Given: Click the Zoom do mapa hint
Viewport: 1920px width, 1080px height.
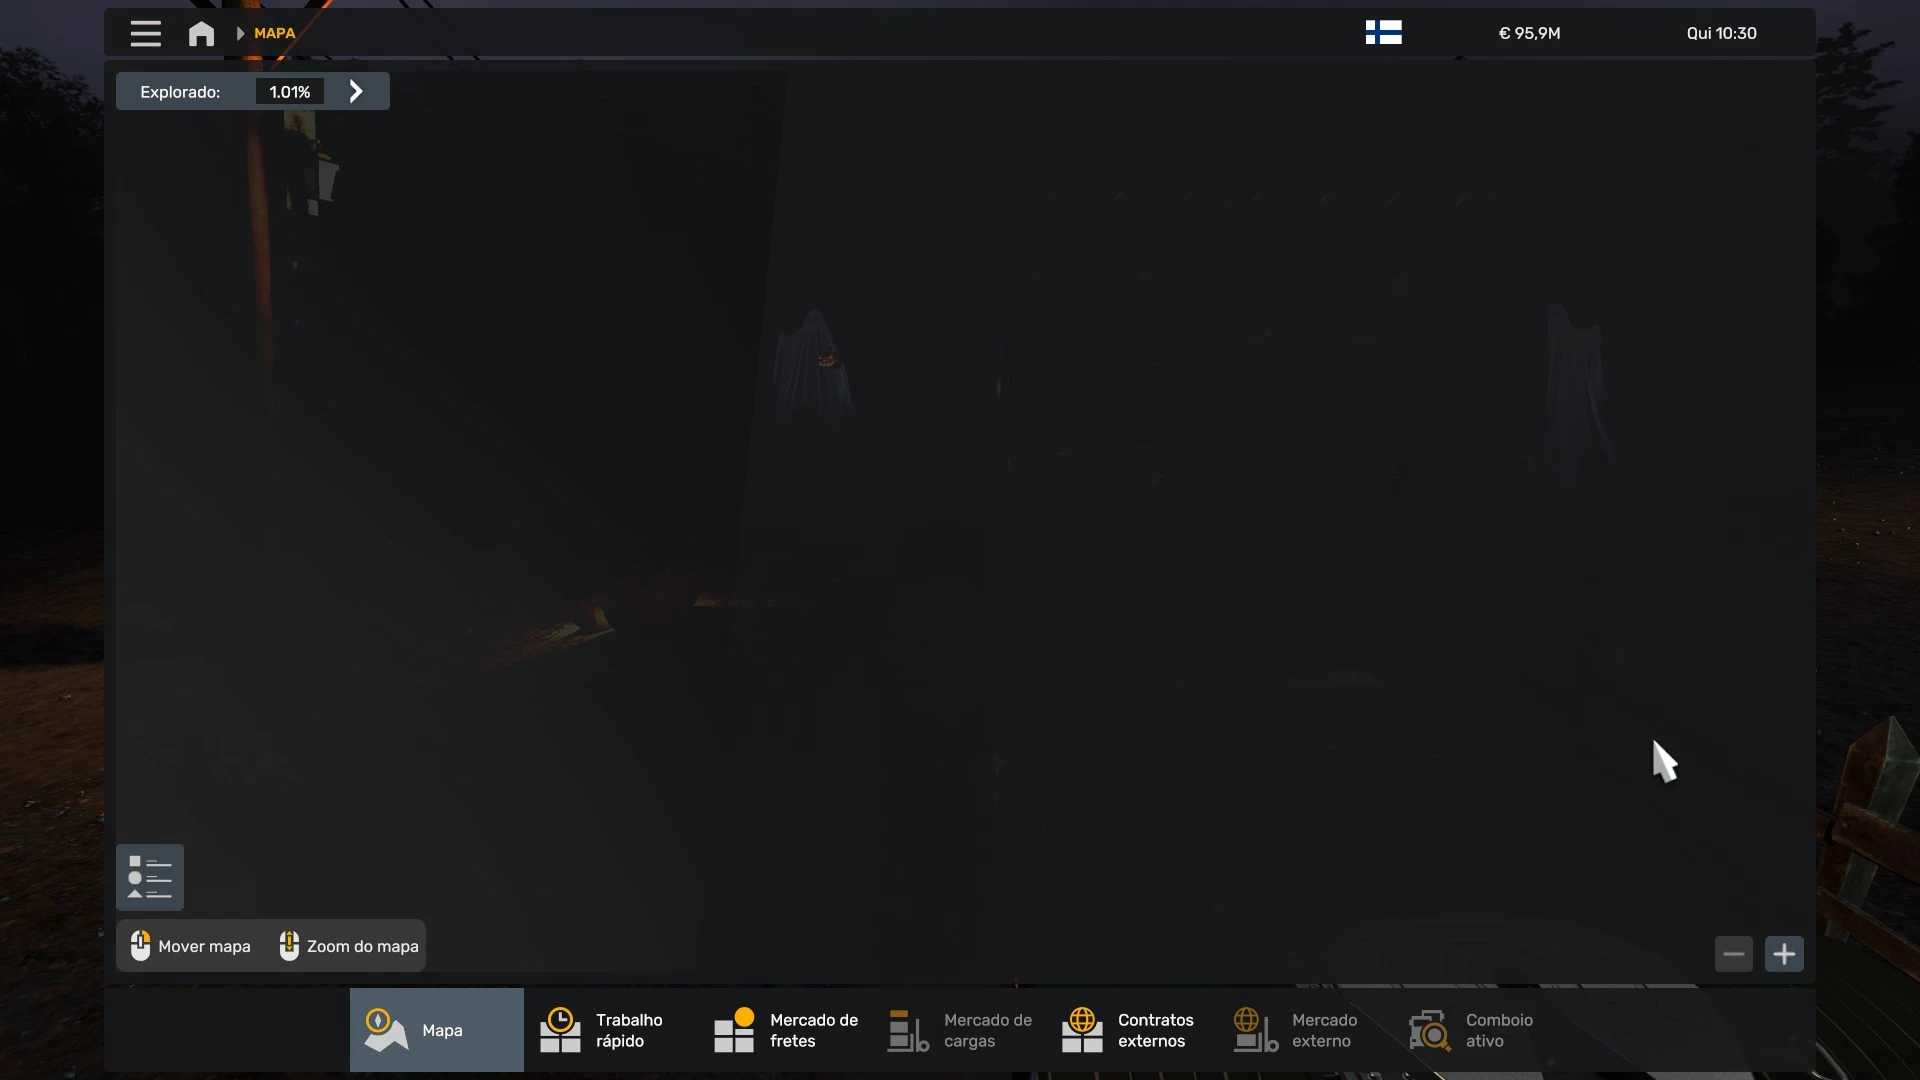Looking at the screenshot, I should point(349,946).
